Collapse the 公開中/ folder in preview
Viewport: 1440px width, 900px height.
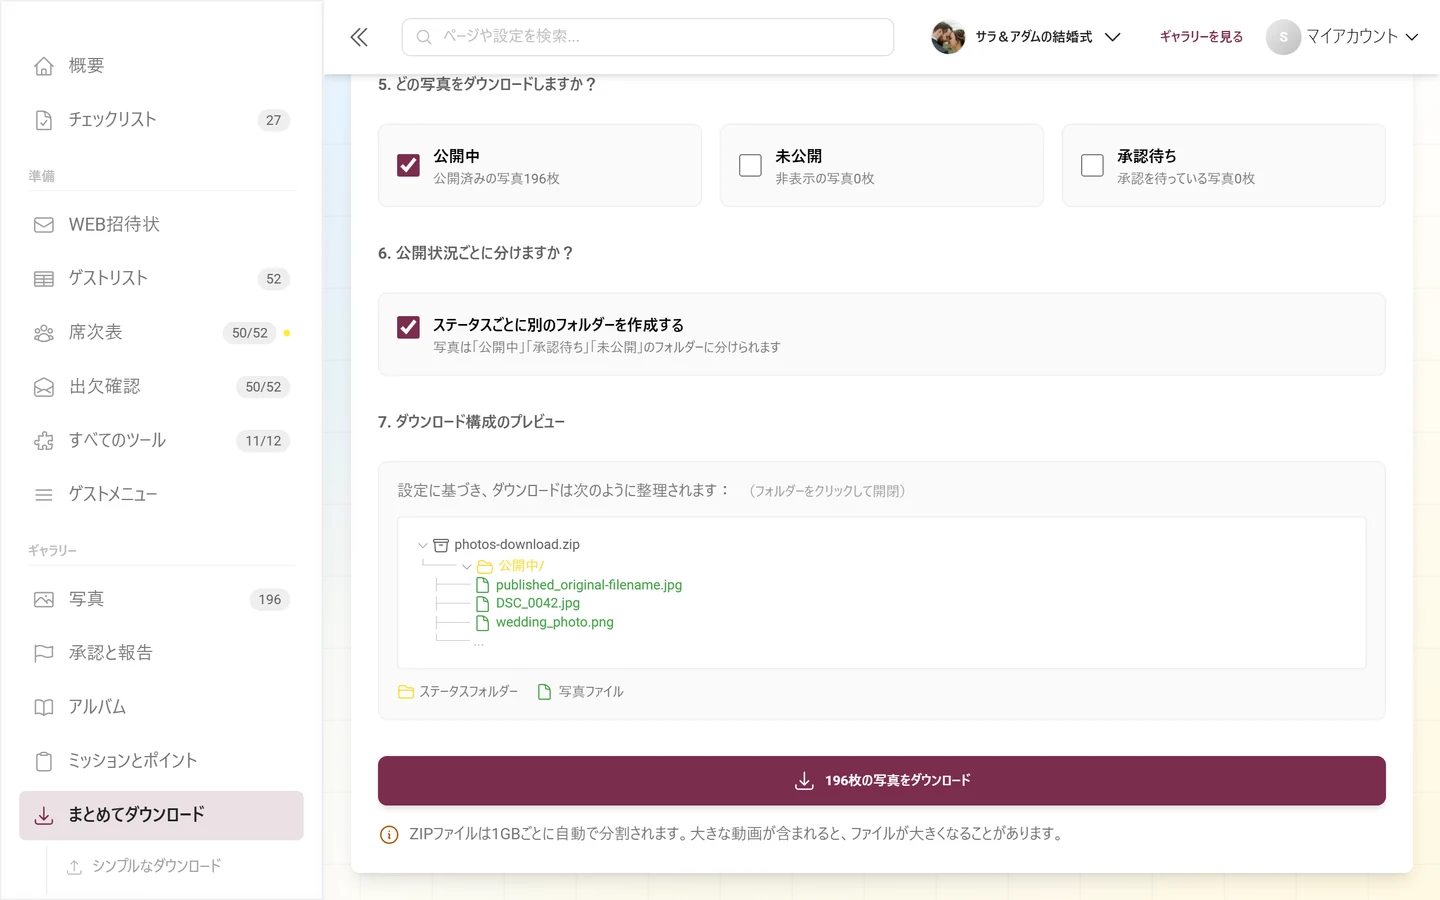pyautogui.click(x=467, y=566)
